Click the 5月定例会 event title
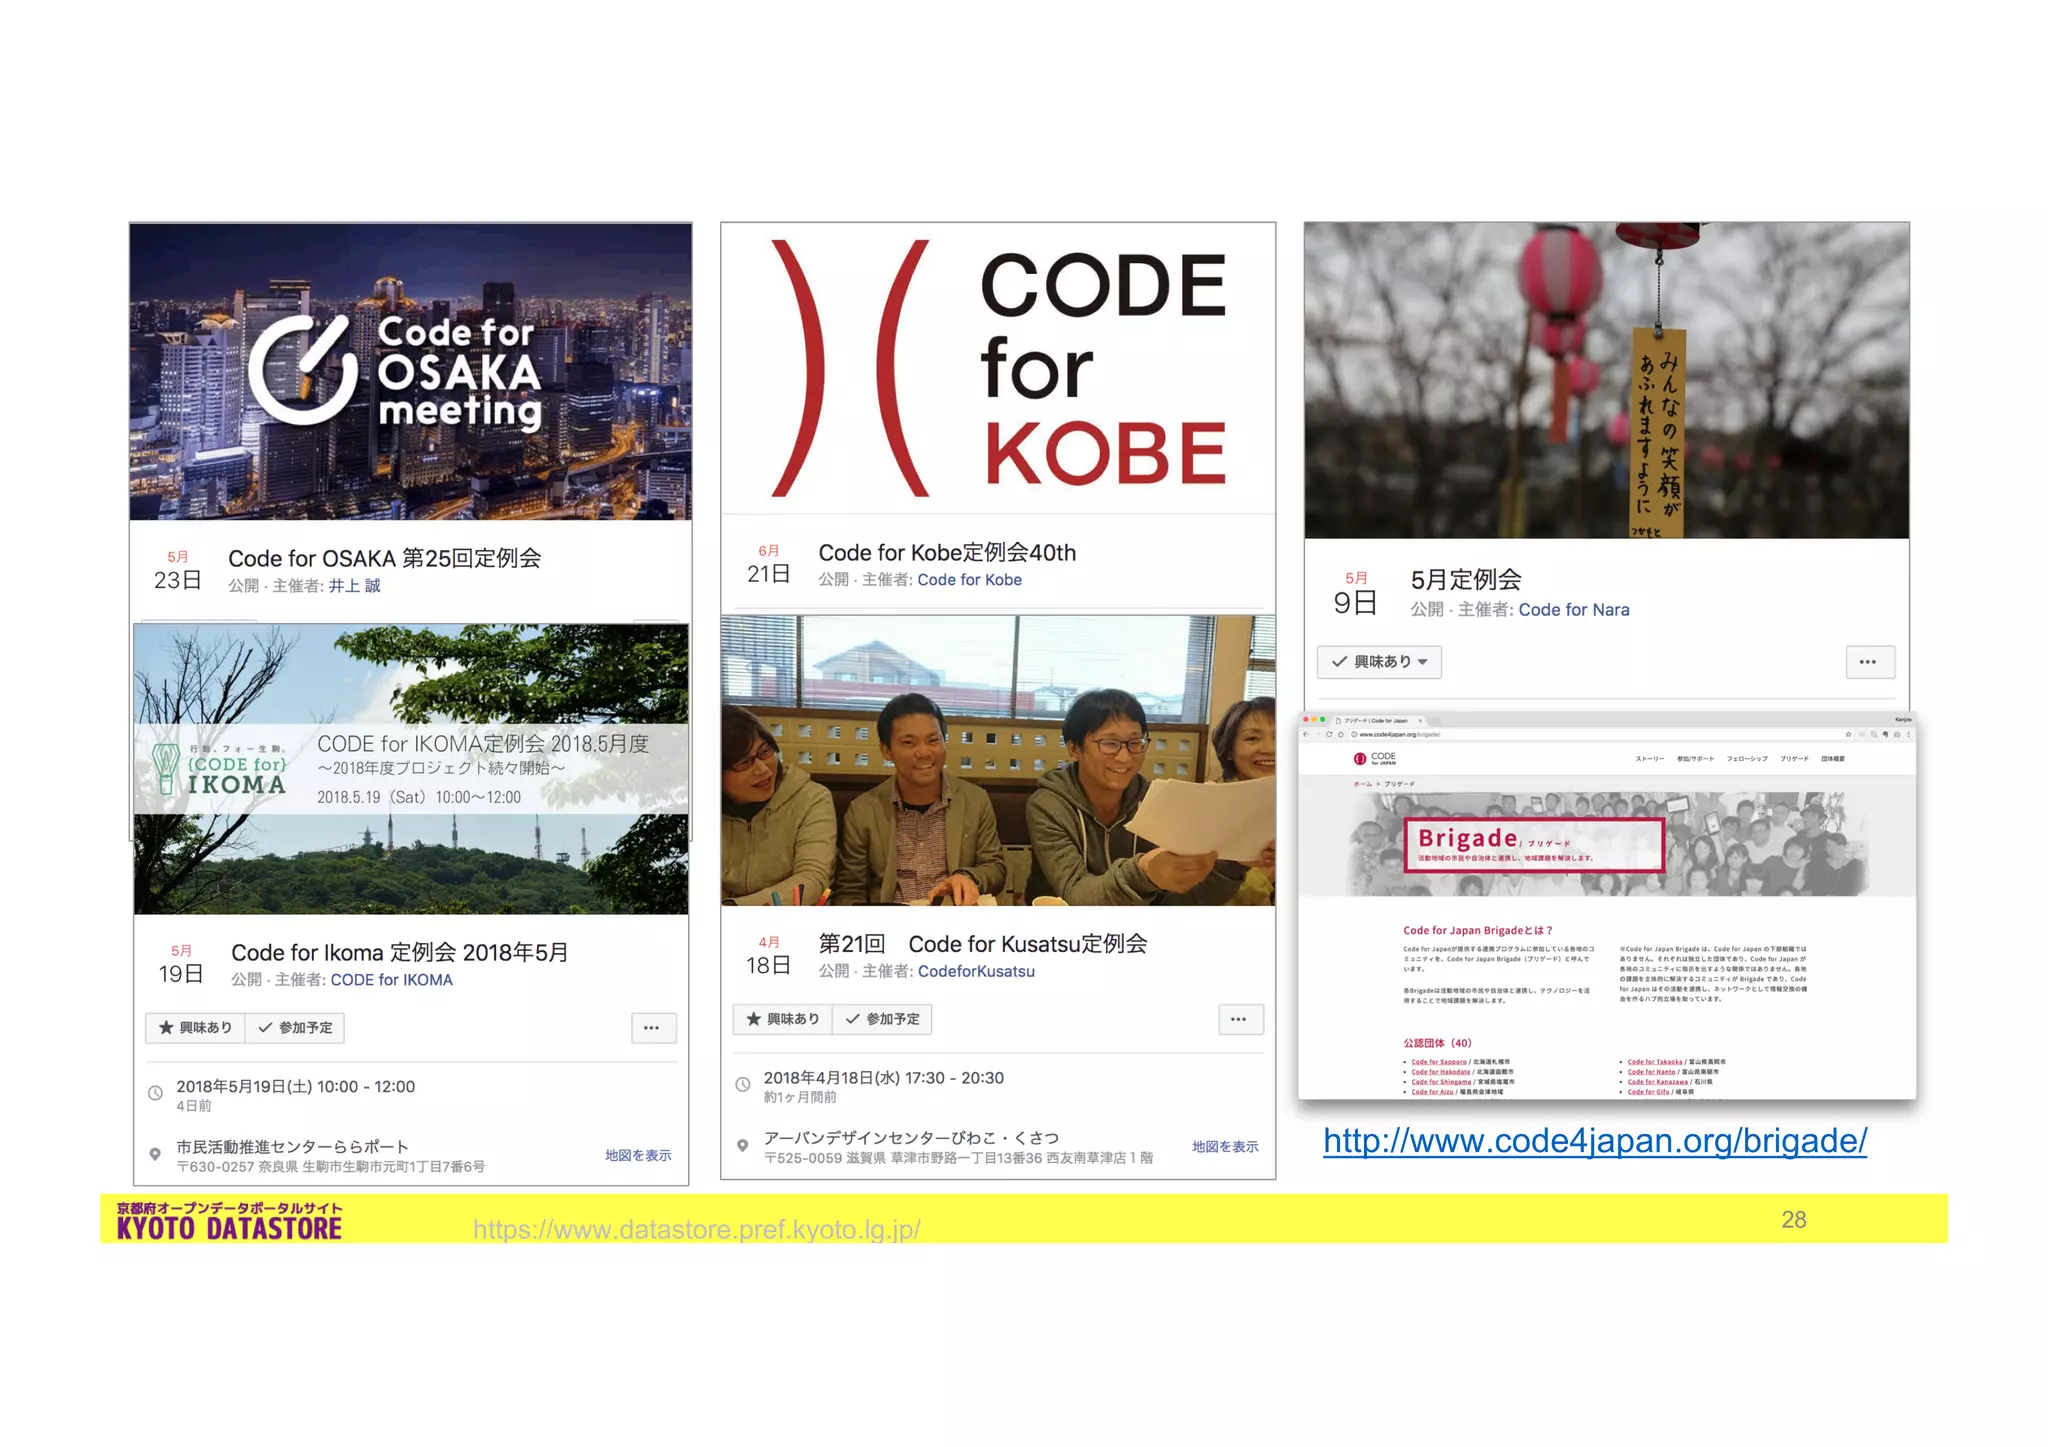This screenshot has height=1447, width=2048. coord(1466,579)
